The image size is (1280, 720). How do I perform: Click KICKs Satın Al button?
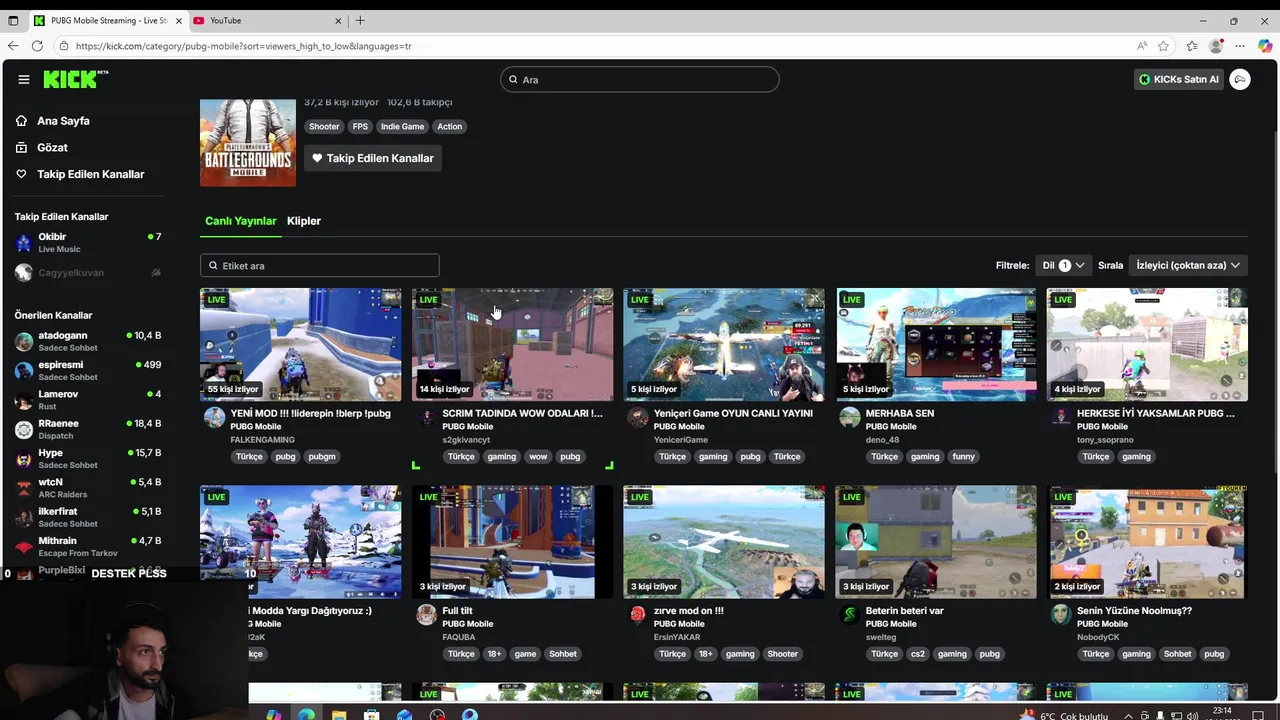tap(1179, 79)
